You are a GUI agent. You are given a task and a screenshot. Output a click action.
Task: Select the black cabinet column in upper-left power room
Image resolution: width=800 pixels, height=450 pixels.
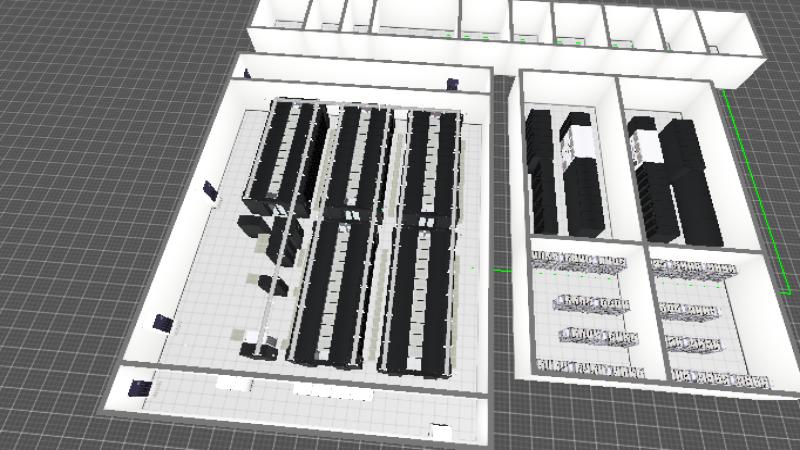(x=541, y=170)
